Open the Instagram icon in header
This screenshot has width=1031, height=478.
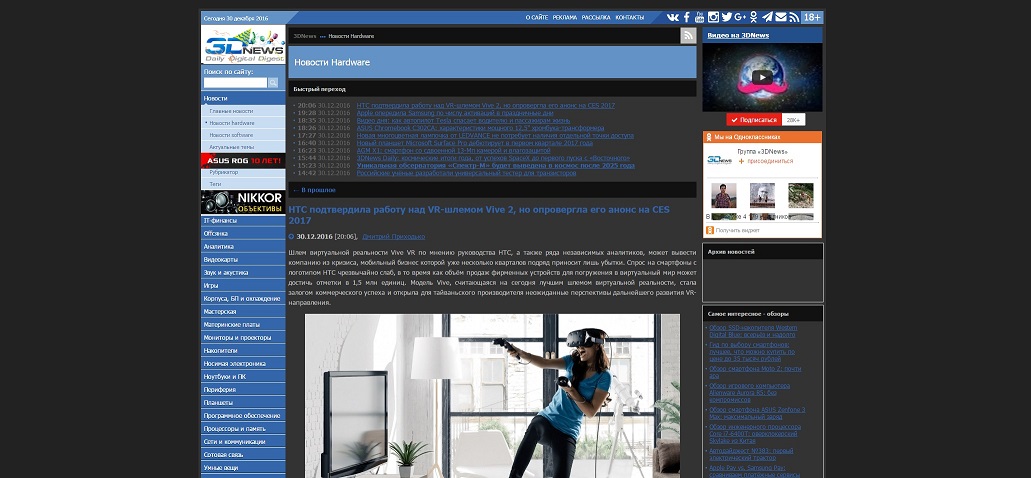click(713, 17)
